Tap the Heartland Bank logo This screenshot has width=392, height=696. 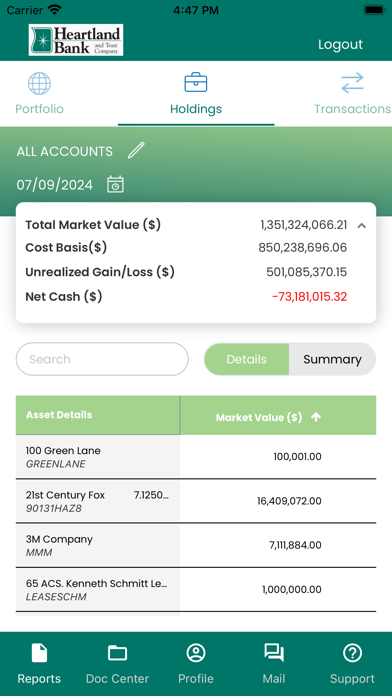[76, 40]
